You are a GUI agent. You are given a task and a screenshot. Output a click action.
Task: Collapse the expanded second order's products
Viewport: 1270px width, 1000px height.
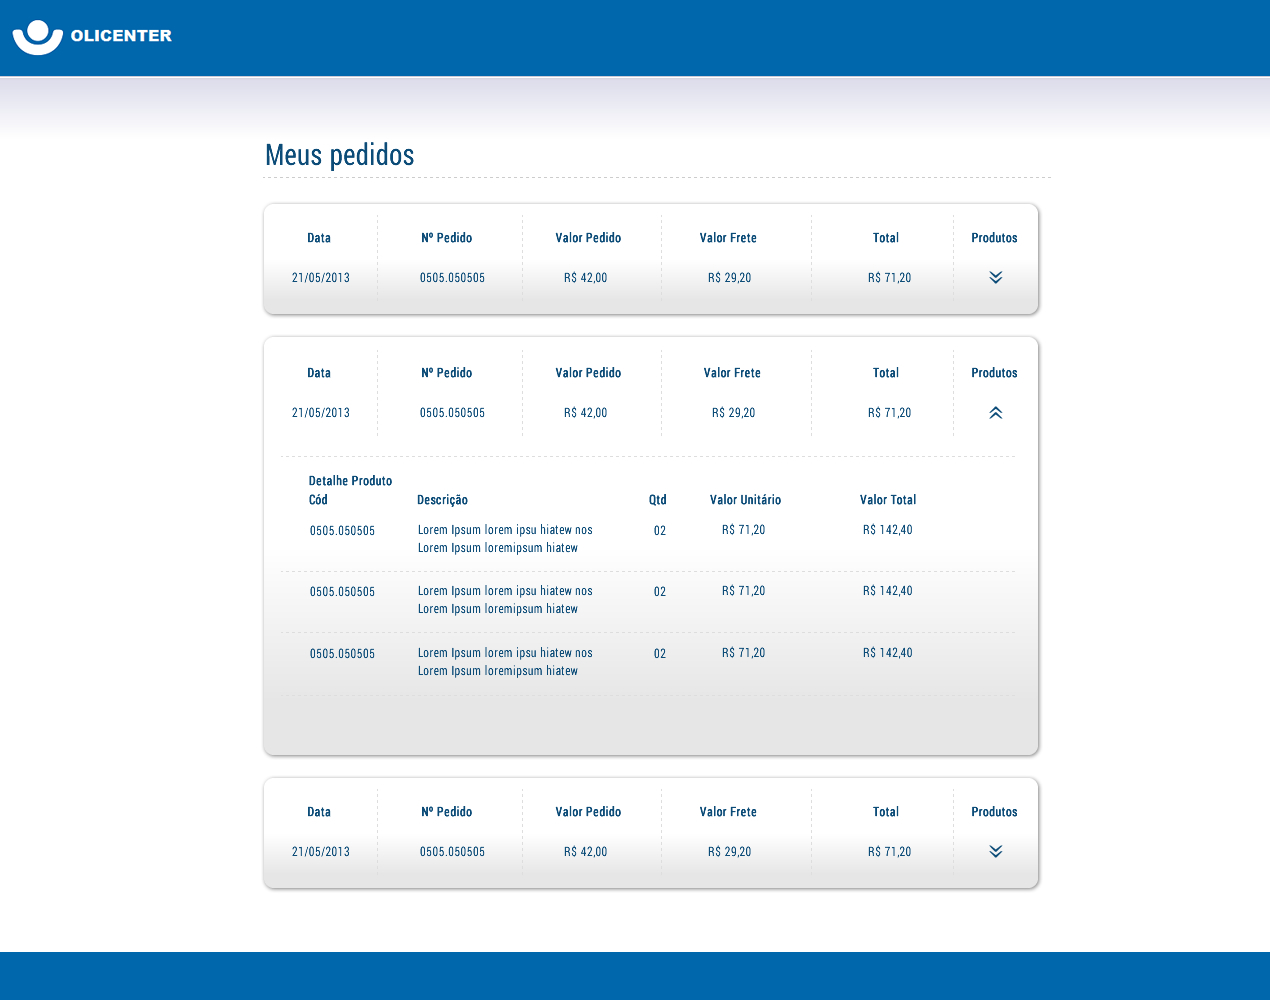[995, 413]
